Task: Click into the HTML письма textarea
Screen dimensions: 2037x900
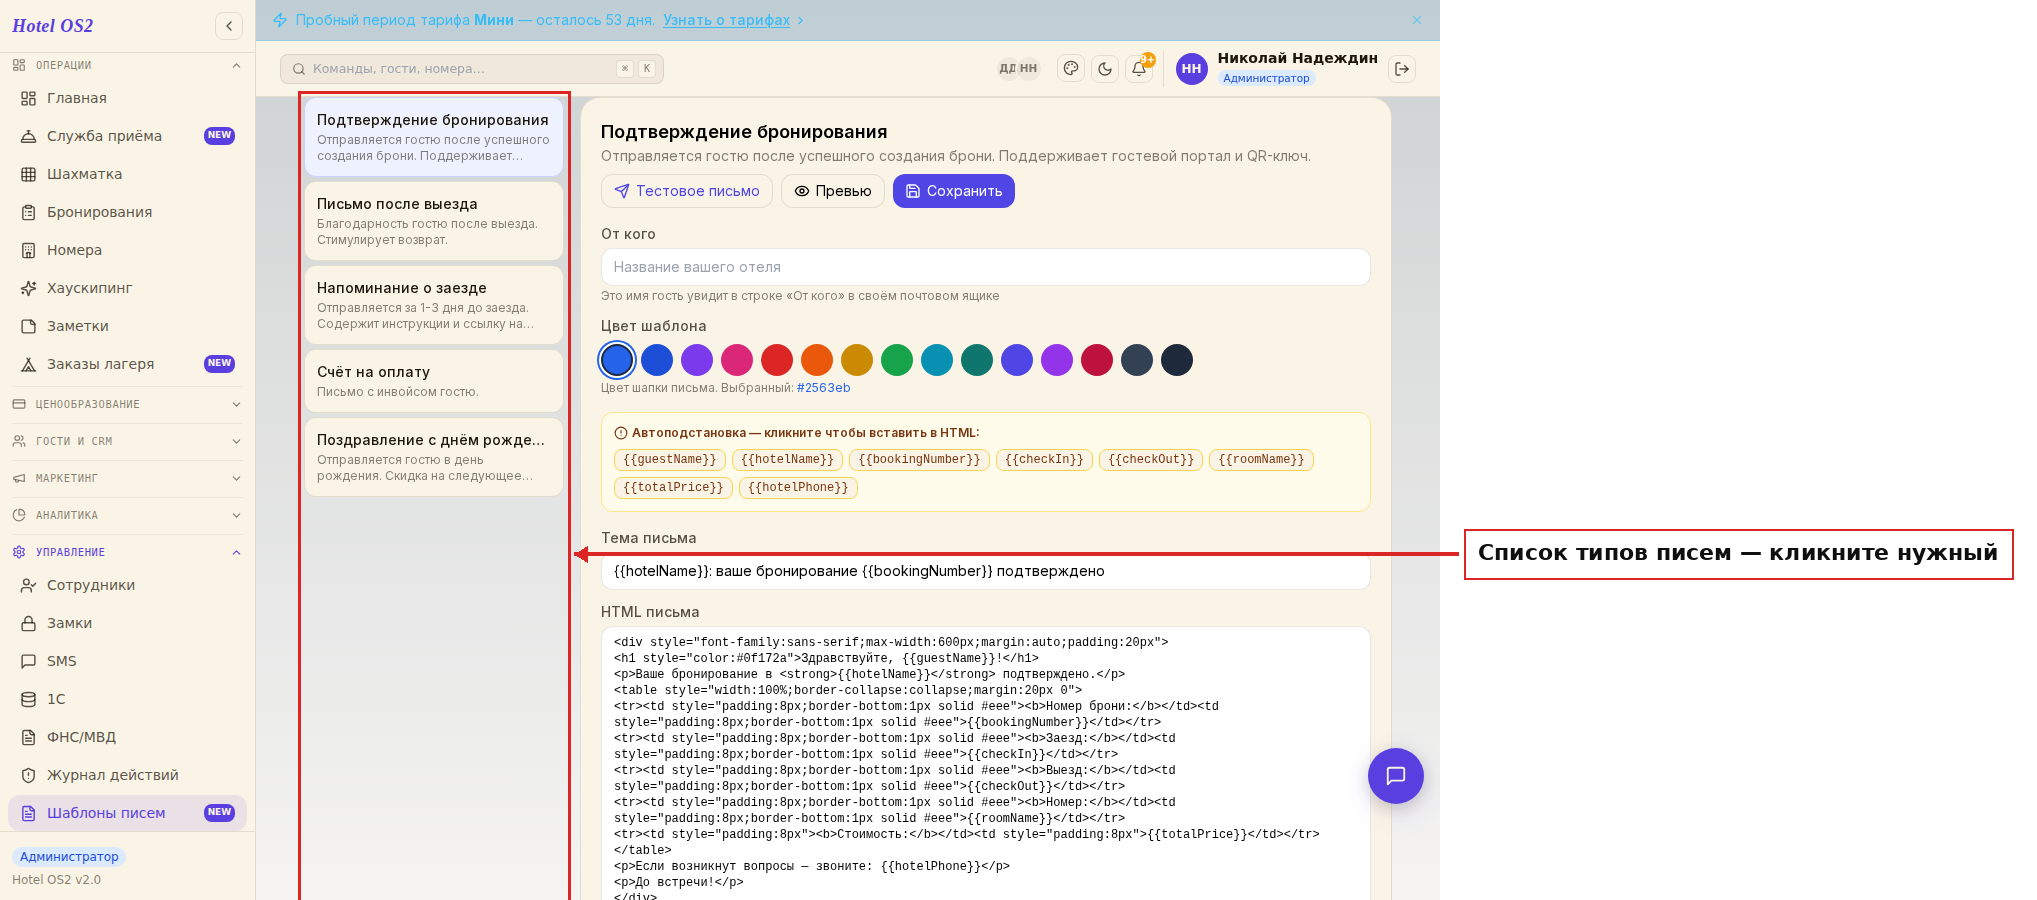Action: [x=985, y=764]
